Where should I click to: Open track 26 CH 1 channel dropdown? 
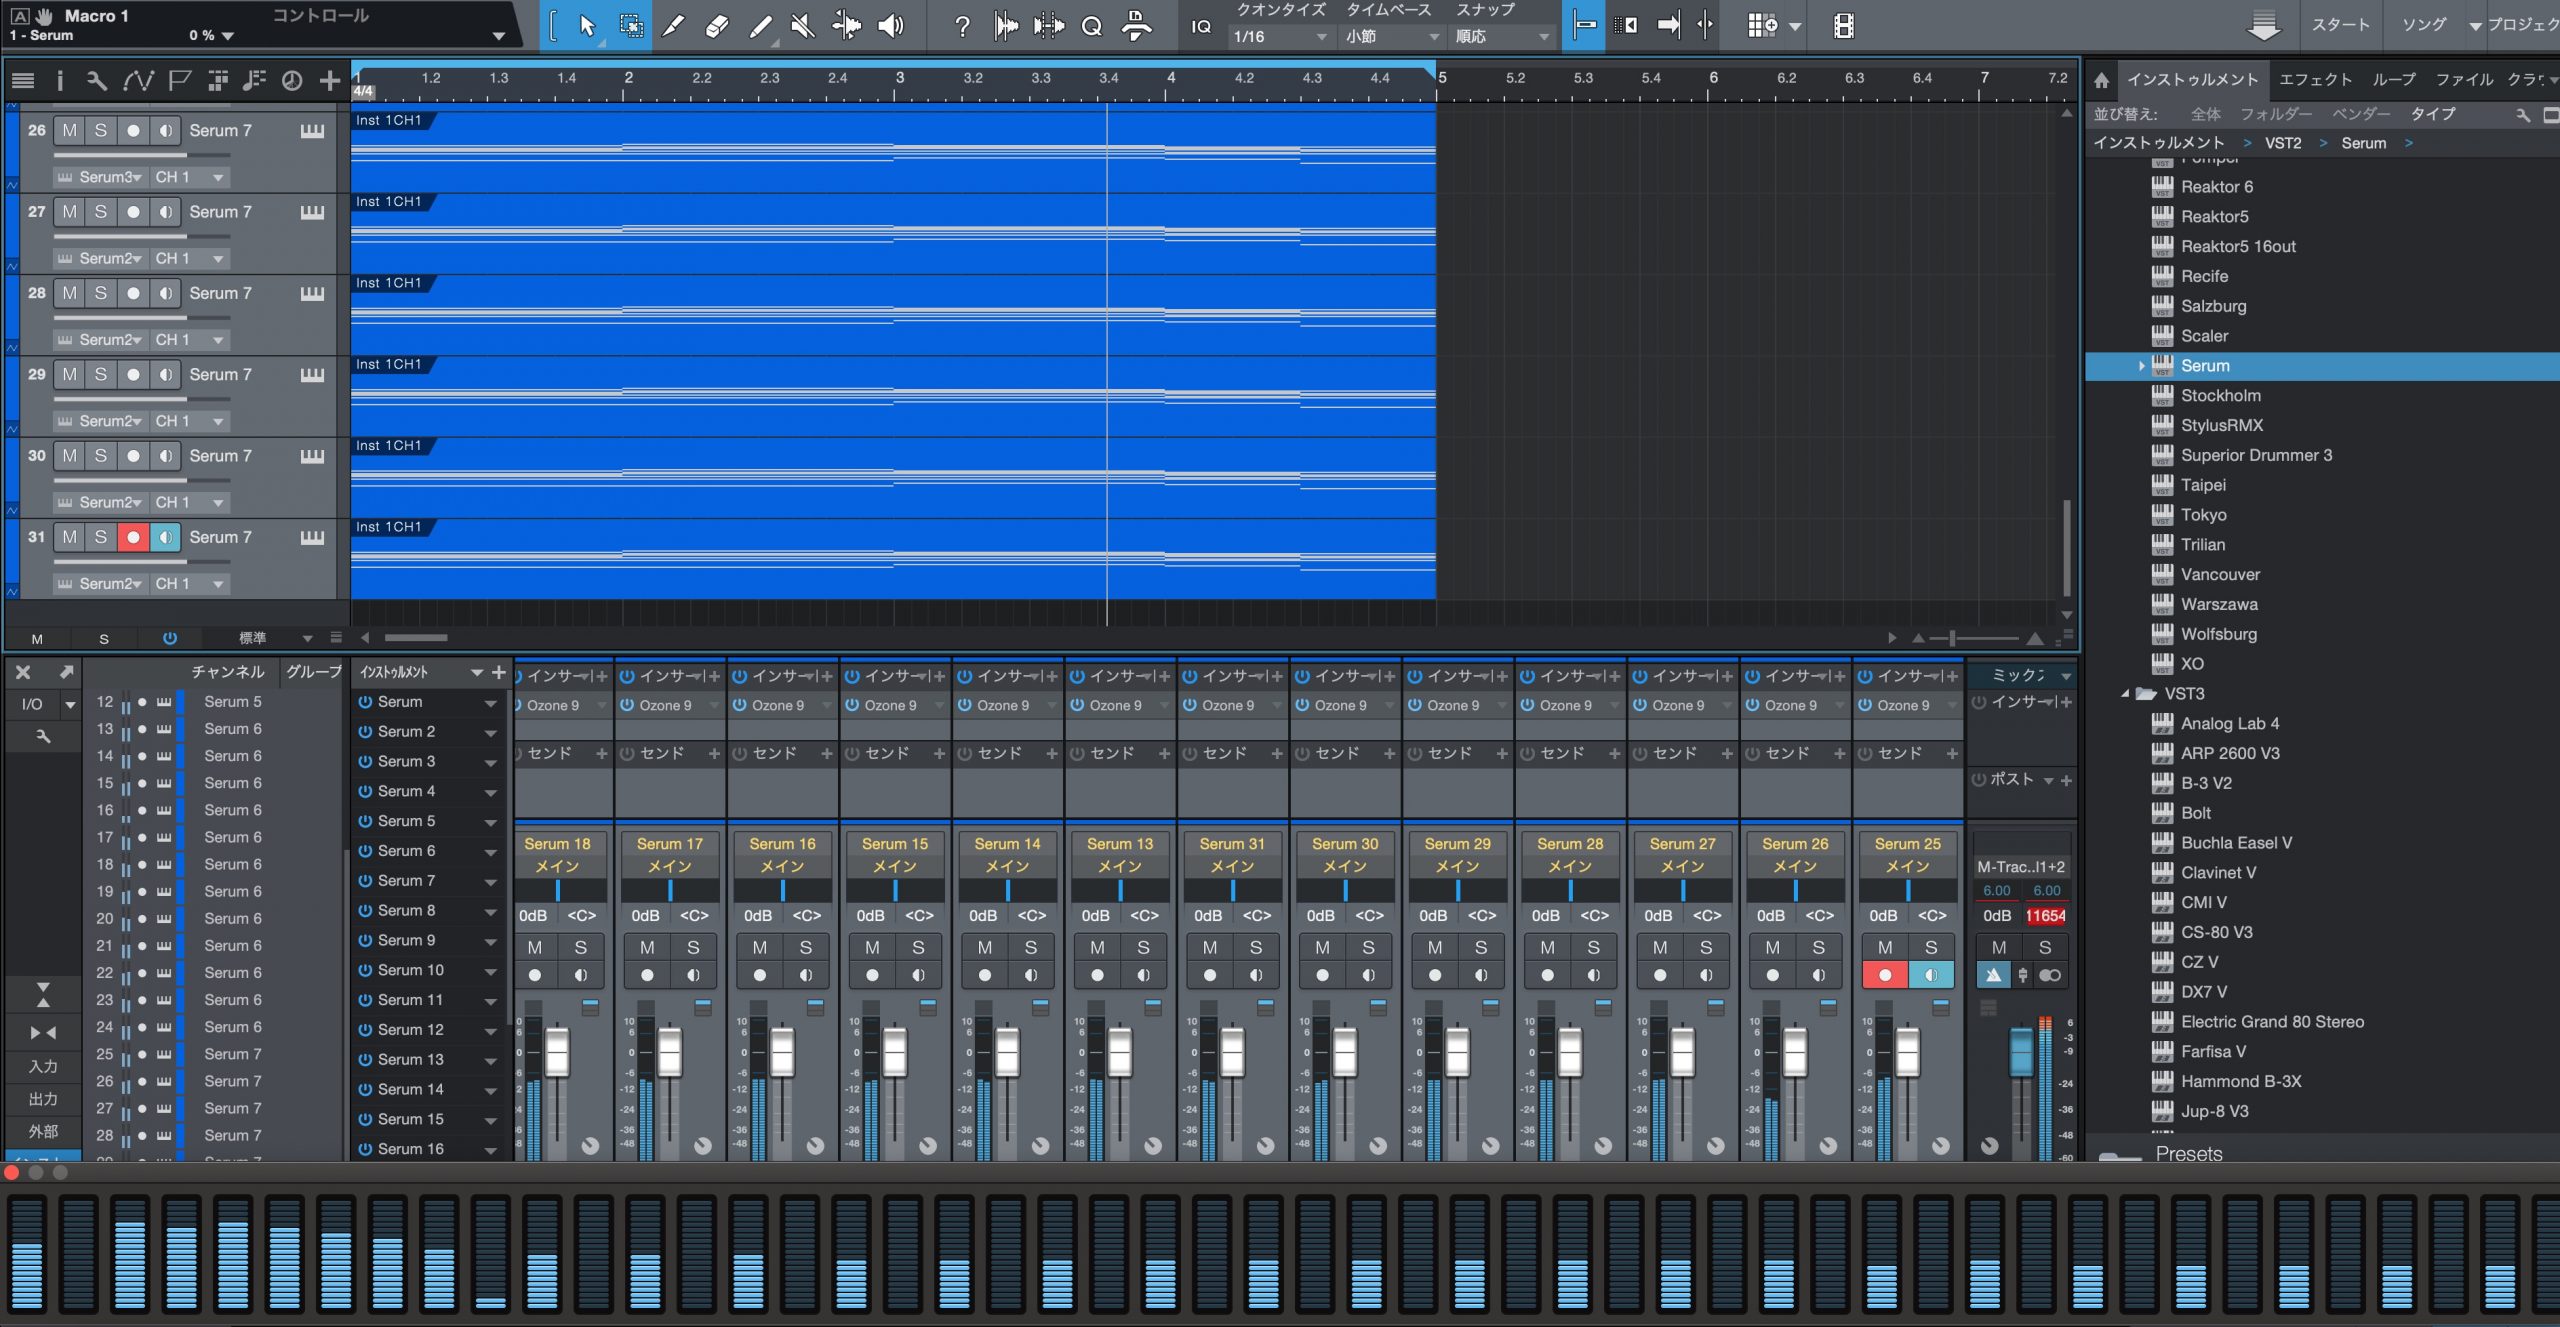tap(190, 177)
